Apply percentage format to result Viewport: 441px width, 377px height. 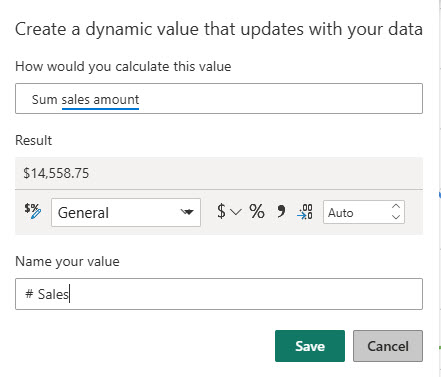[257, 211]
